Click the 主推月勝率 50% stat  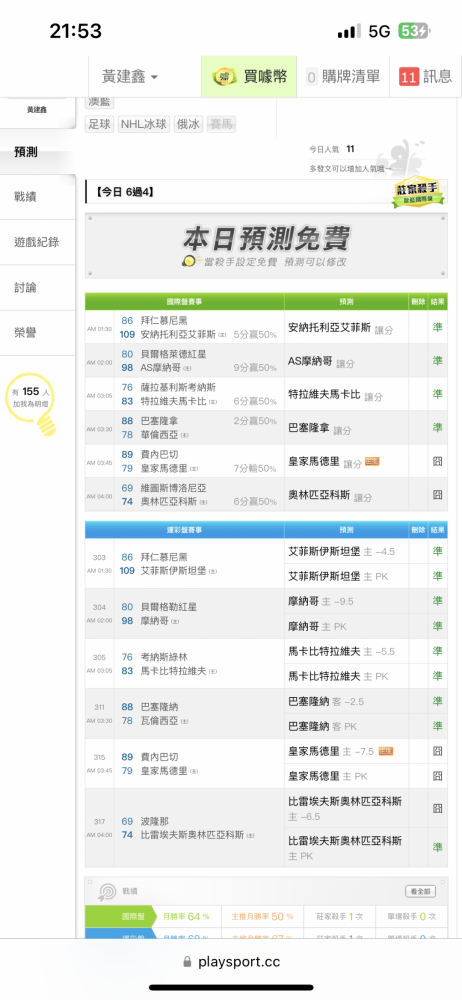262,916
